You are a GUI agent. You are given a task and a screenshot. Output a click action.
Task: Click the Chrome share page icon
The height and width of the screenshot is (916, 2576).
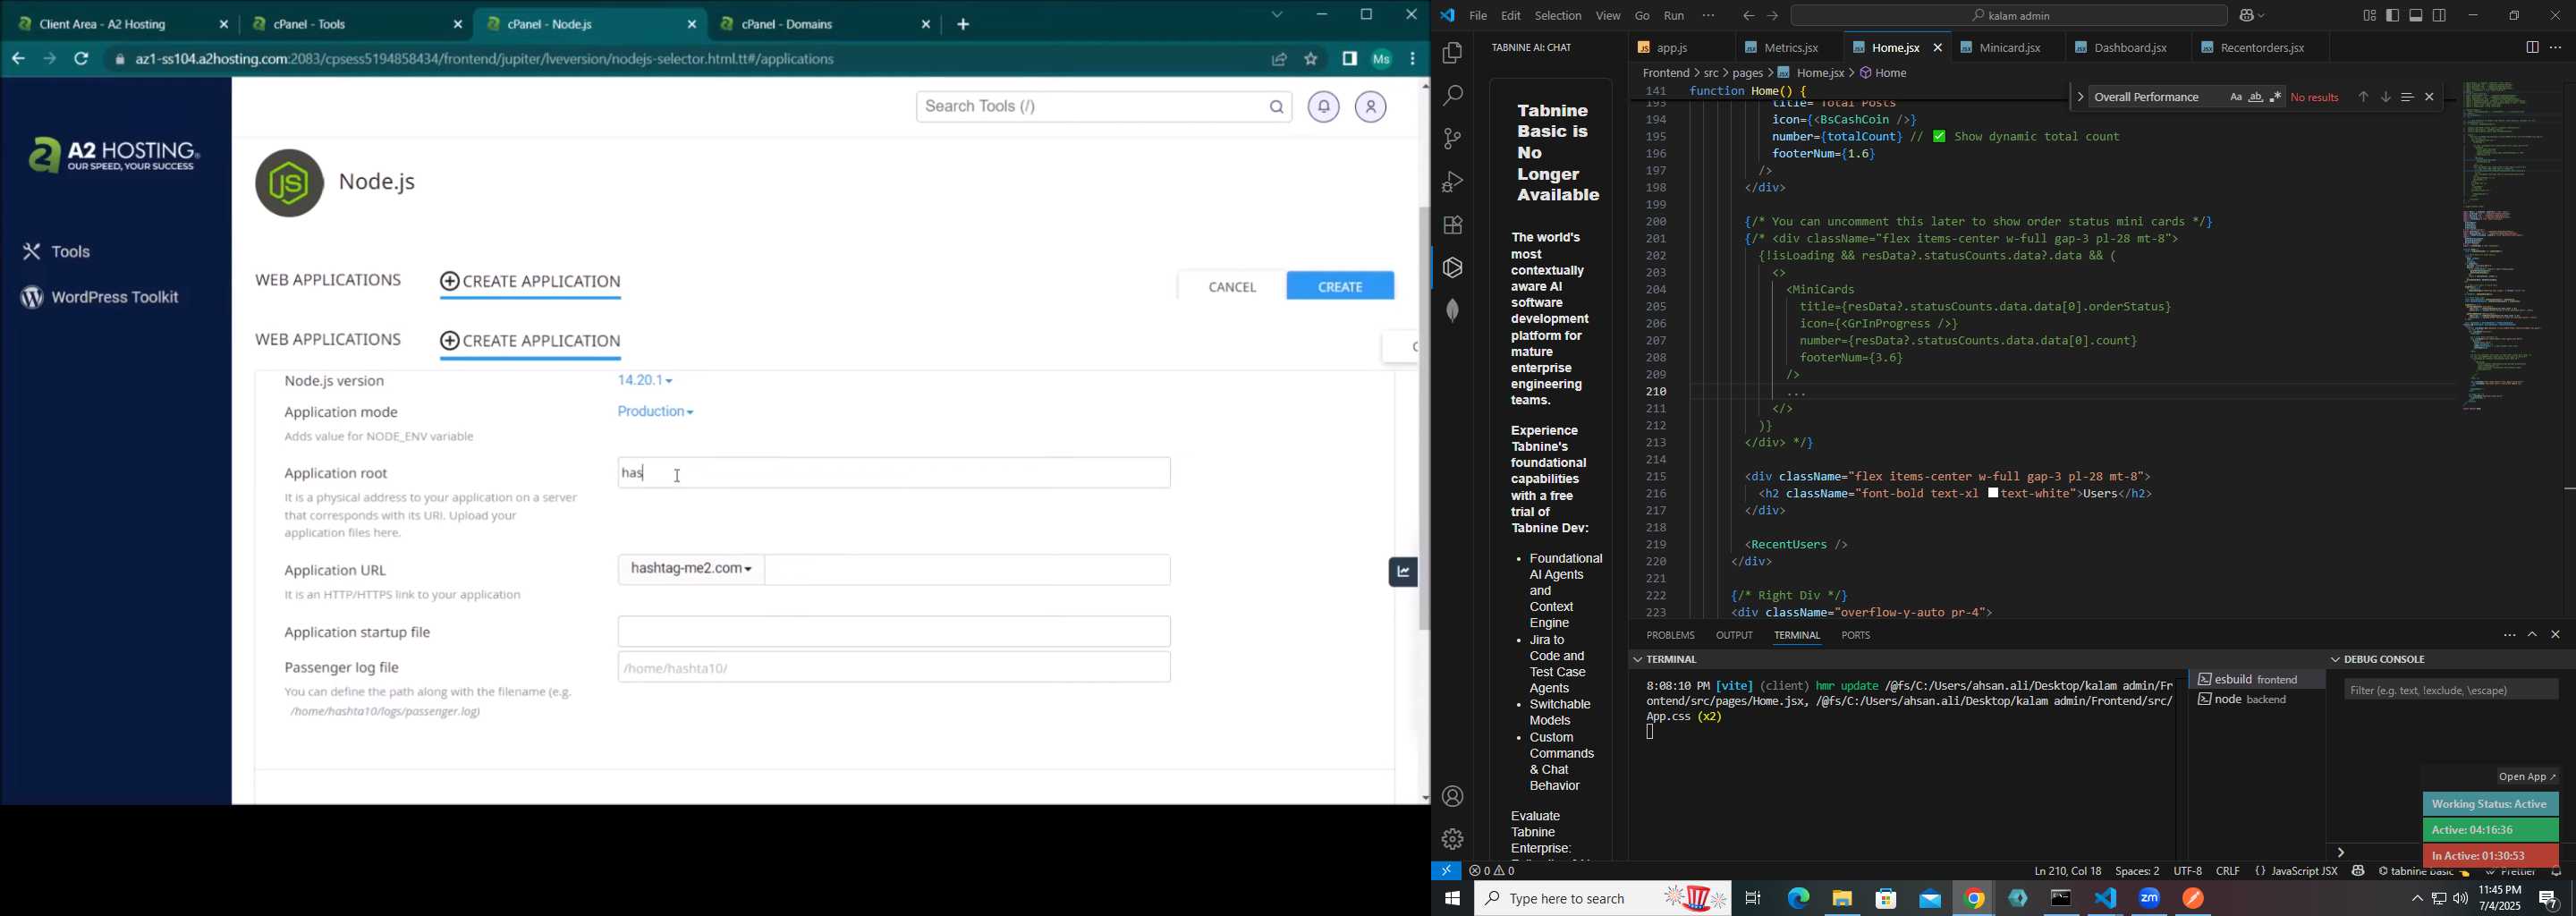click(x=1278, y=59)
